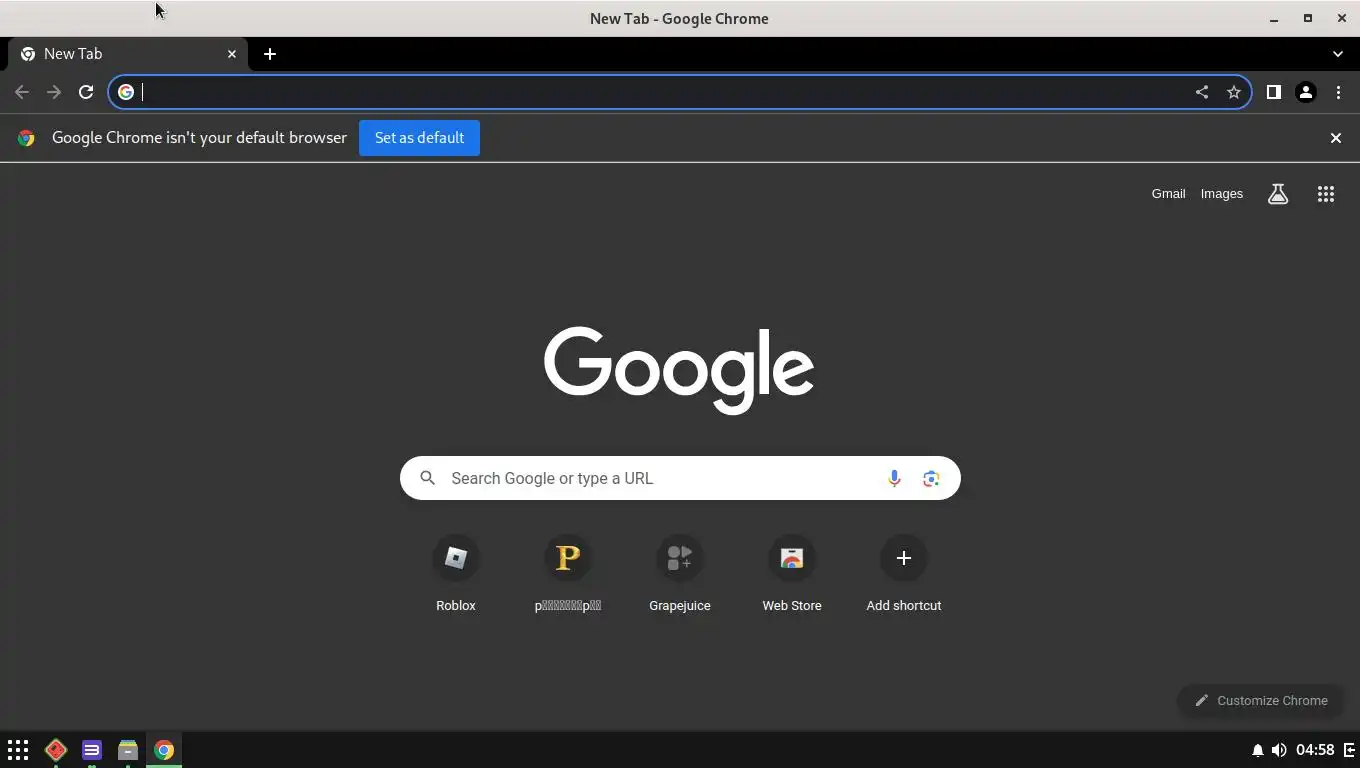Open notifications bell in system tray
The width and height of the screenshot is (1360, 768).
coord(1258,750)
